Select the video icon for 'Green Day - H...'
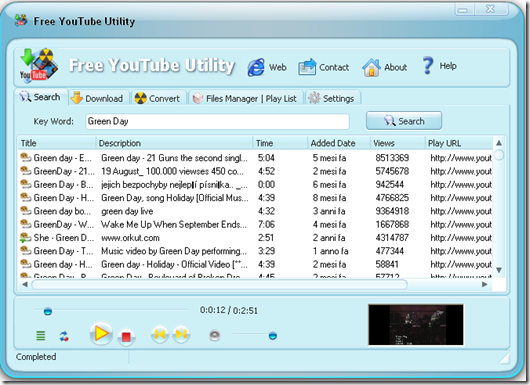This screenshot has height=385, width=530. [26, 197]
